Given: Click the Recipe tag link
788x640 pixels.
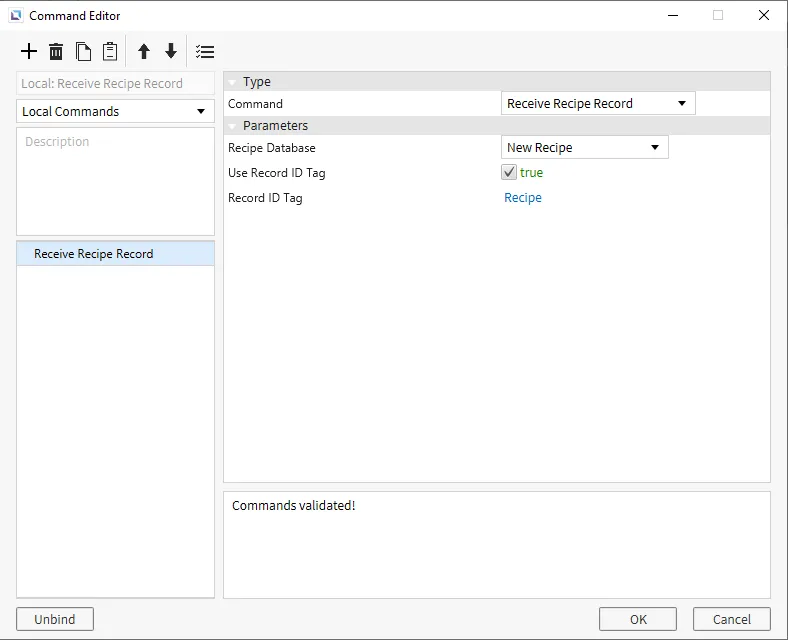Looking at the screenshot, I should point(523,198).
